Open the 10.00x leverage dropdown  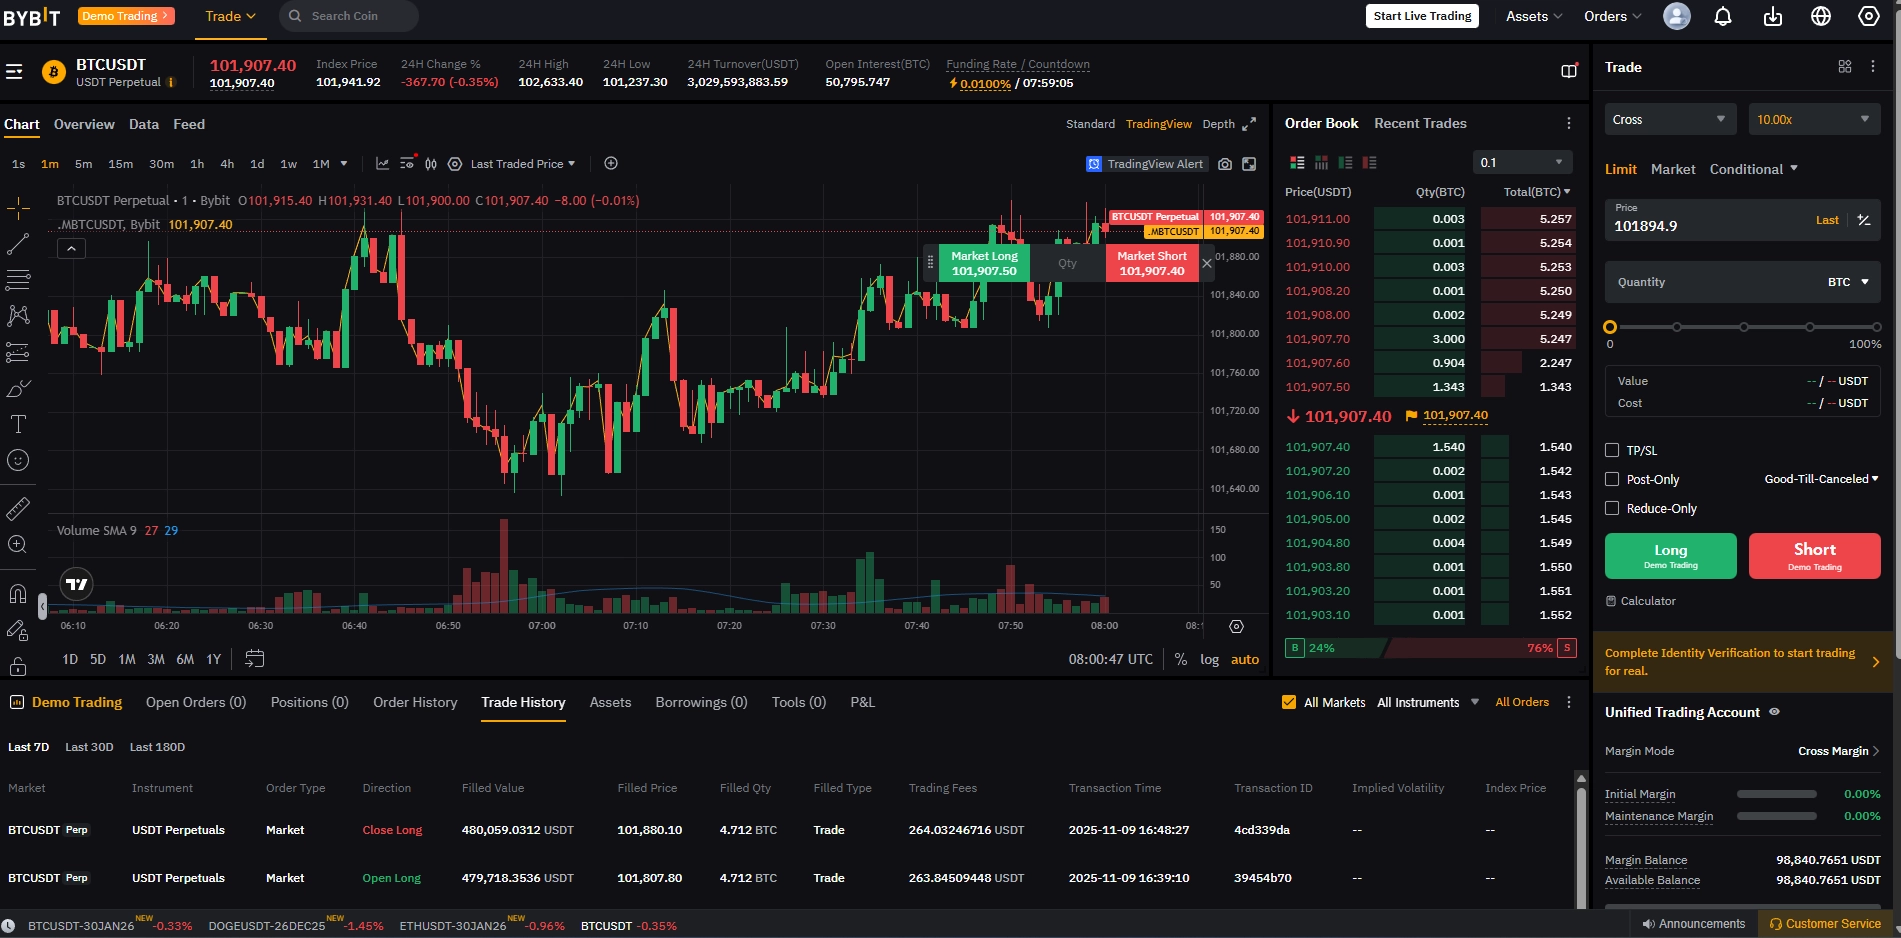coord(1815,119)
